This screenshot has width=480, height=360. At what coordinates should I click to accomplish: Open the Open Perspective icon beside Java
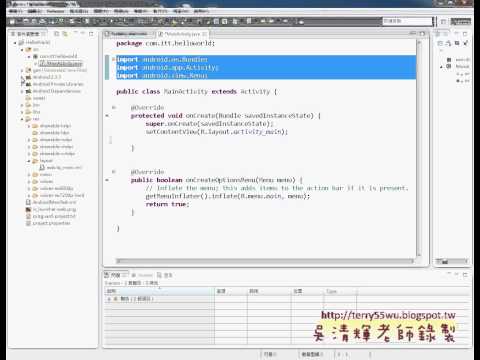point(444,21)
